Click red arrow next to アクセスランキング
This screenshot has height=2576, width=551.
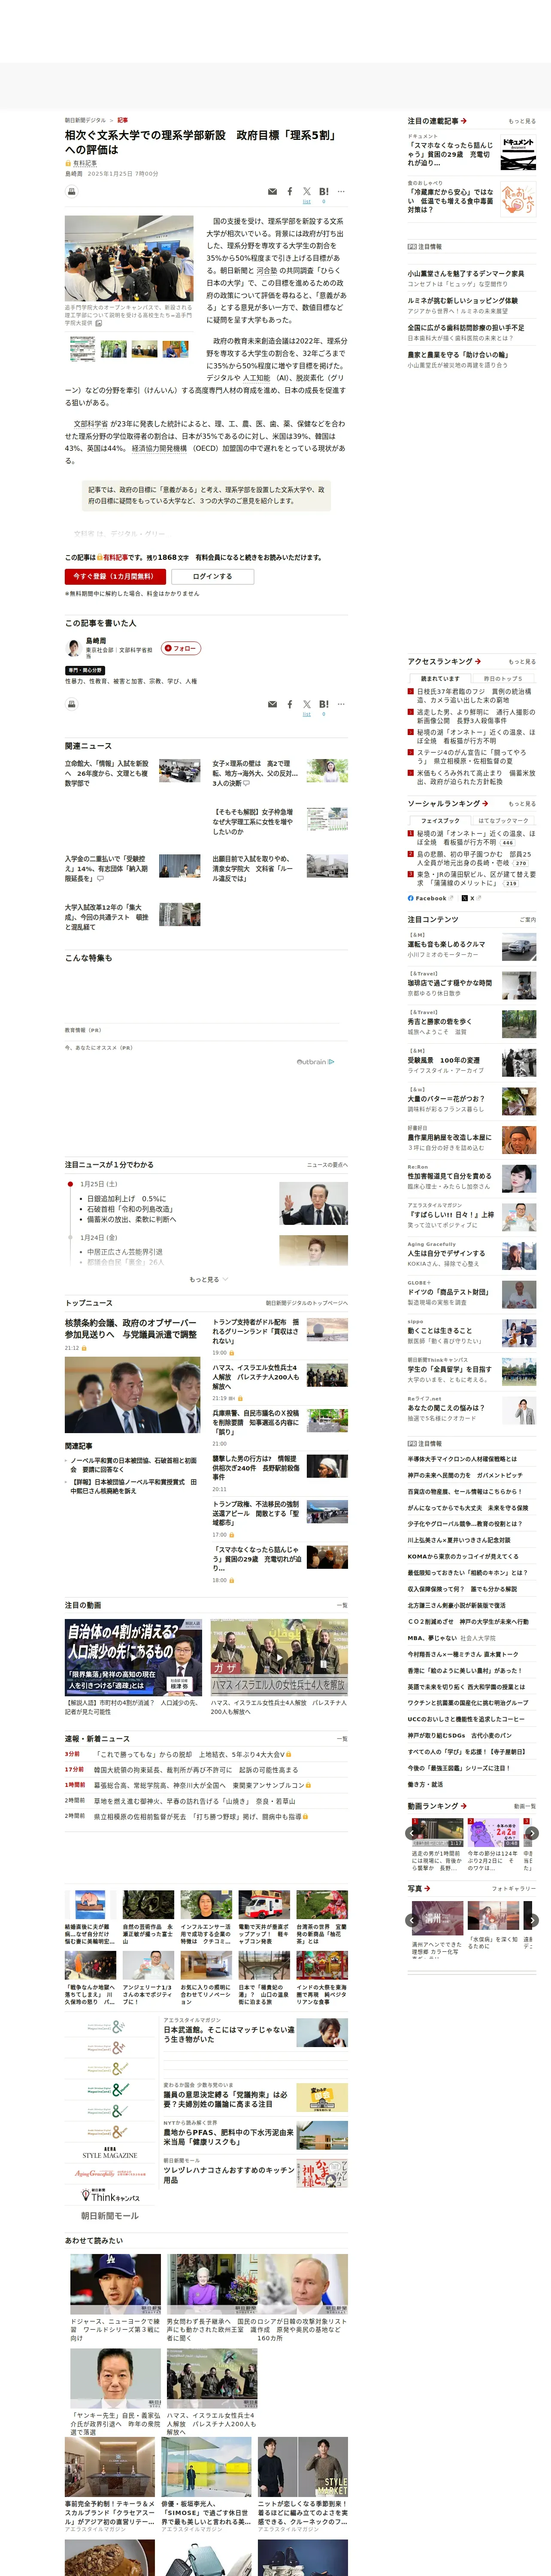(478, 661)
